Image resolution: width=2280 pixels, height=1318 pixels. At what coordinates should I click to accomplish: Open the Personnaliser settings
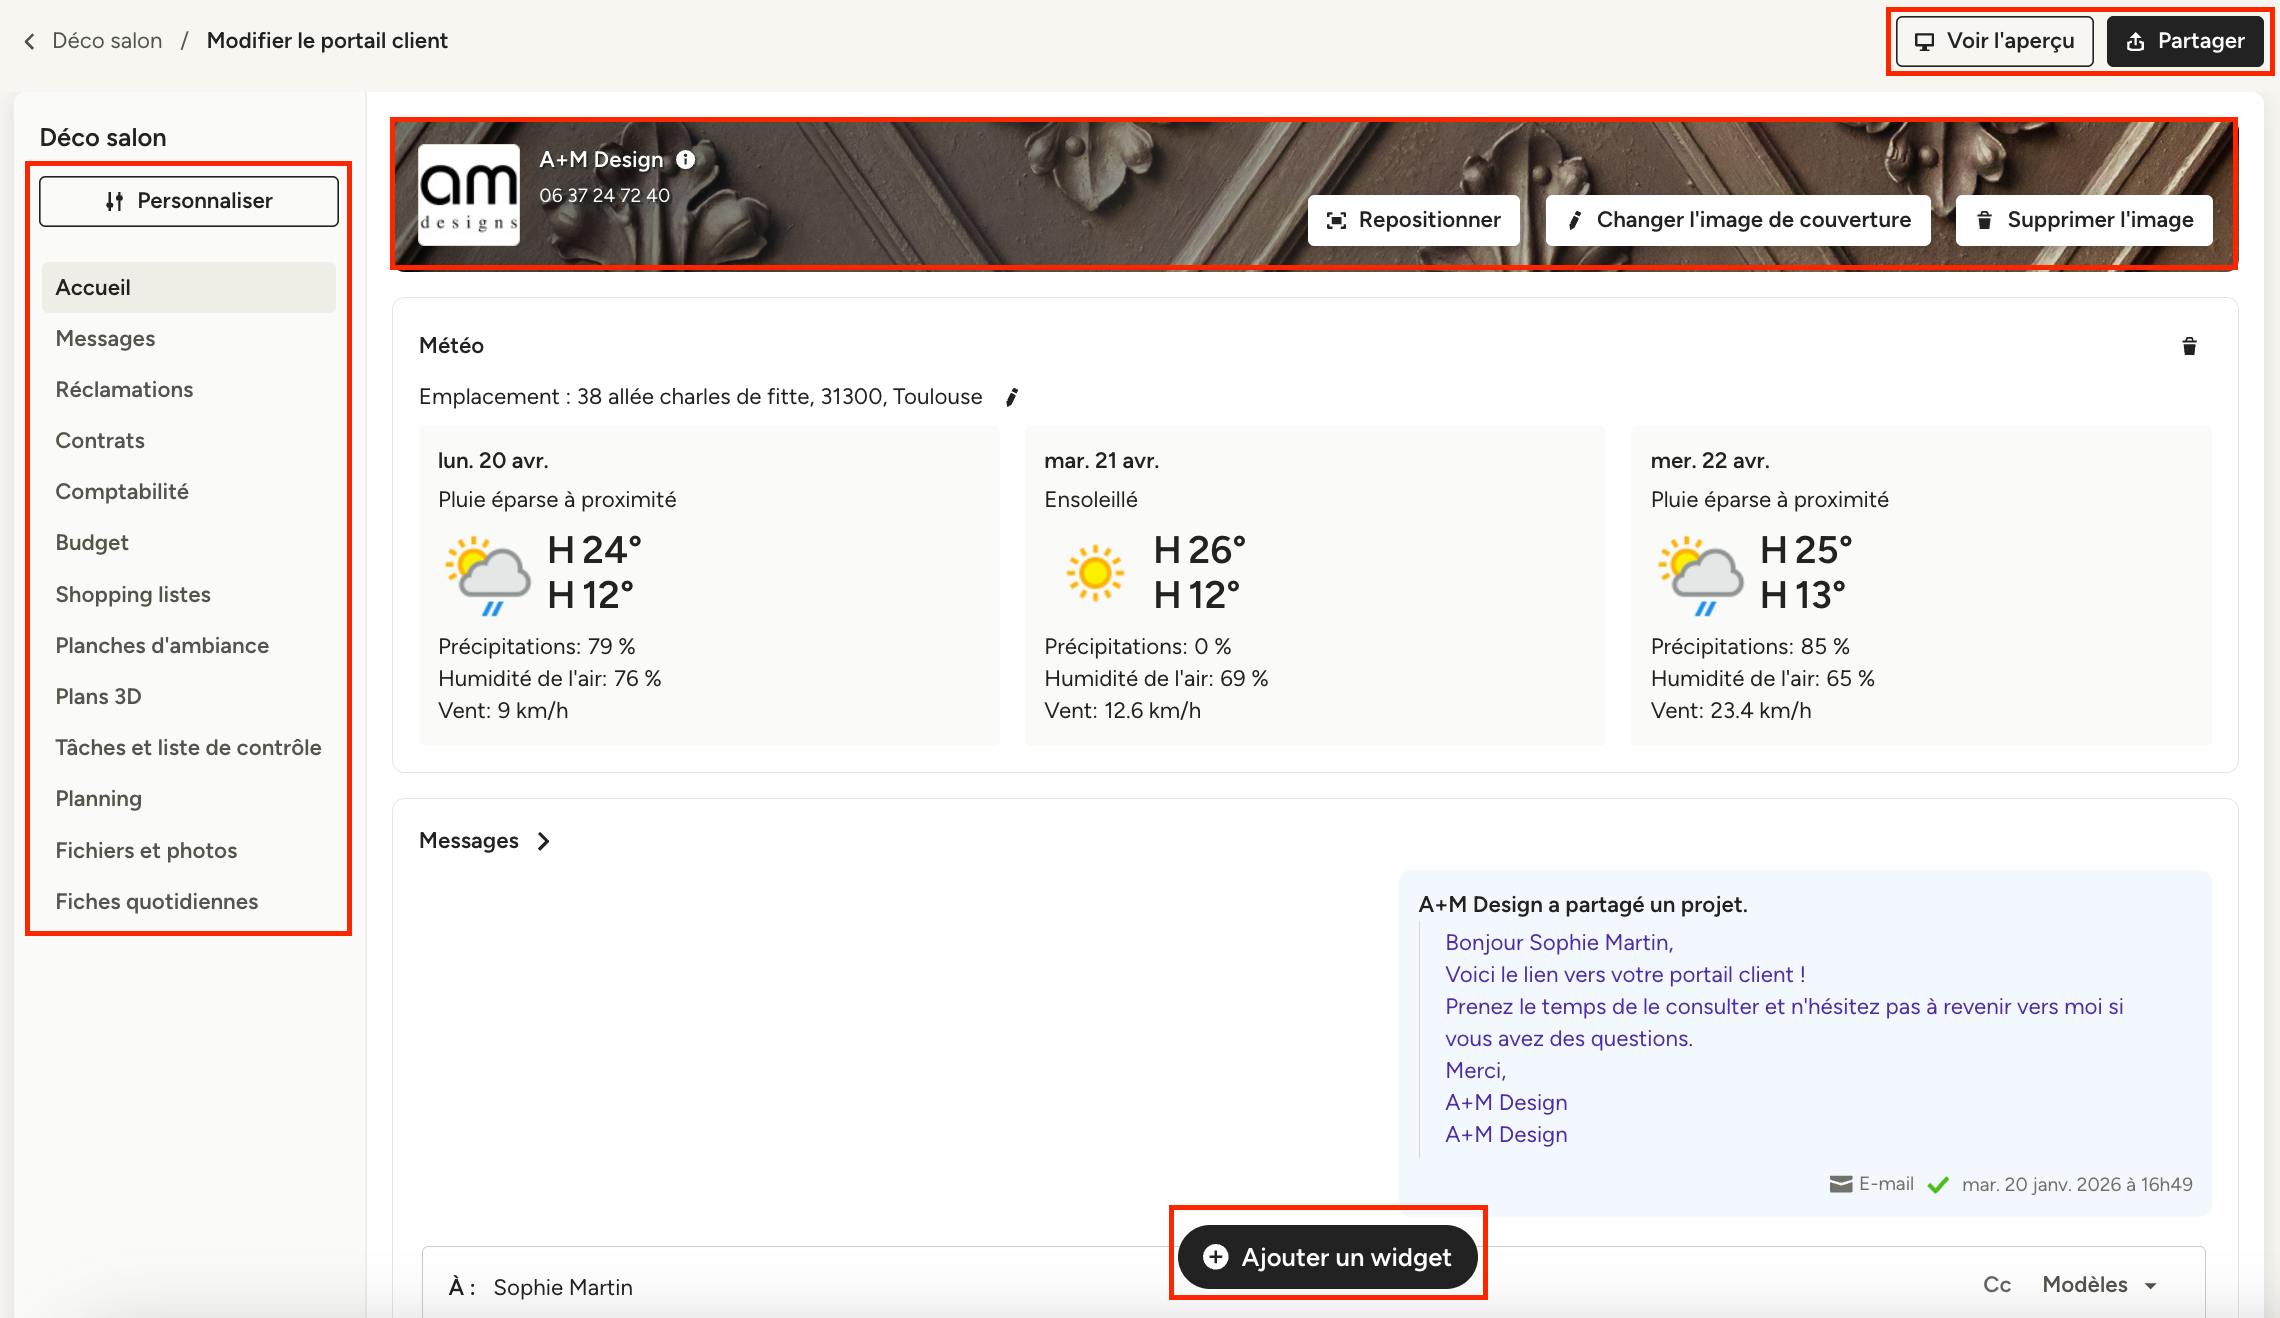189,201
